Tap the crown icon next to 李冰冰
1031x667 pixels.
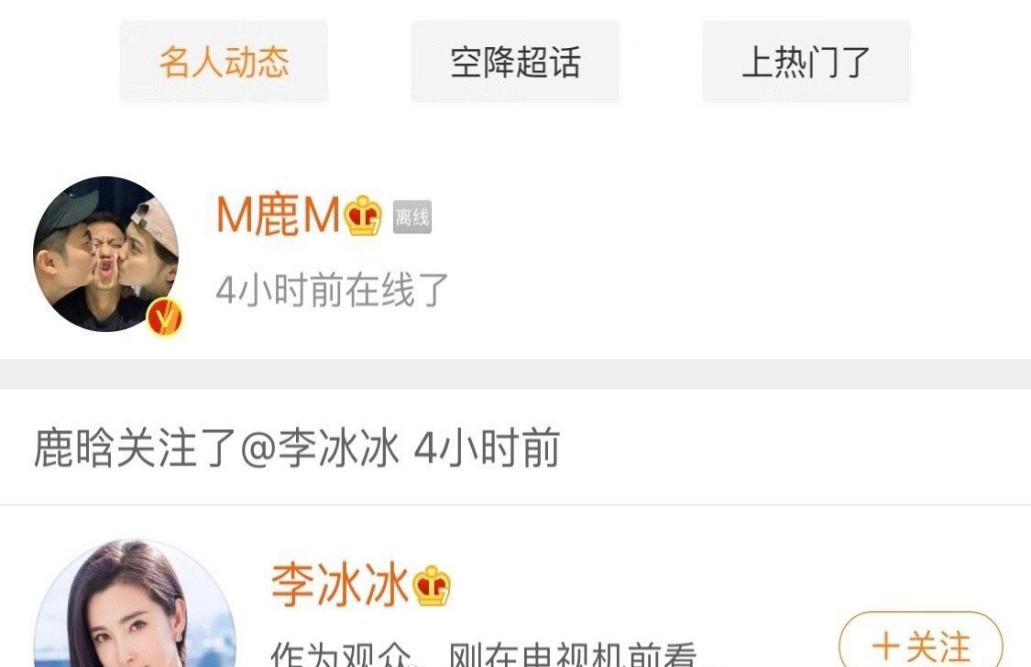tap(432, 585)
